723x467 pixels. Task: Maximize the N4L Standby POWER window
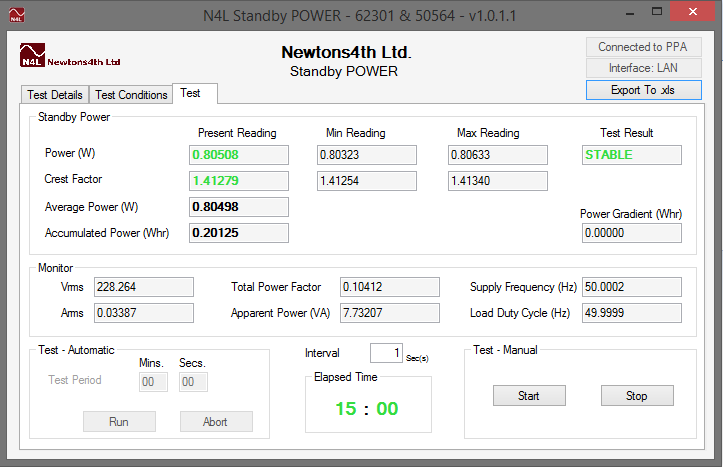(x=657, y=12)
